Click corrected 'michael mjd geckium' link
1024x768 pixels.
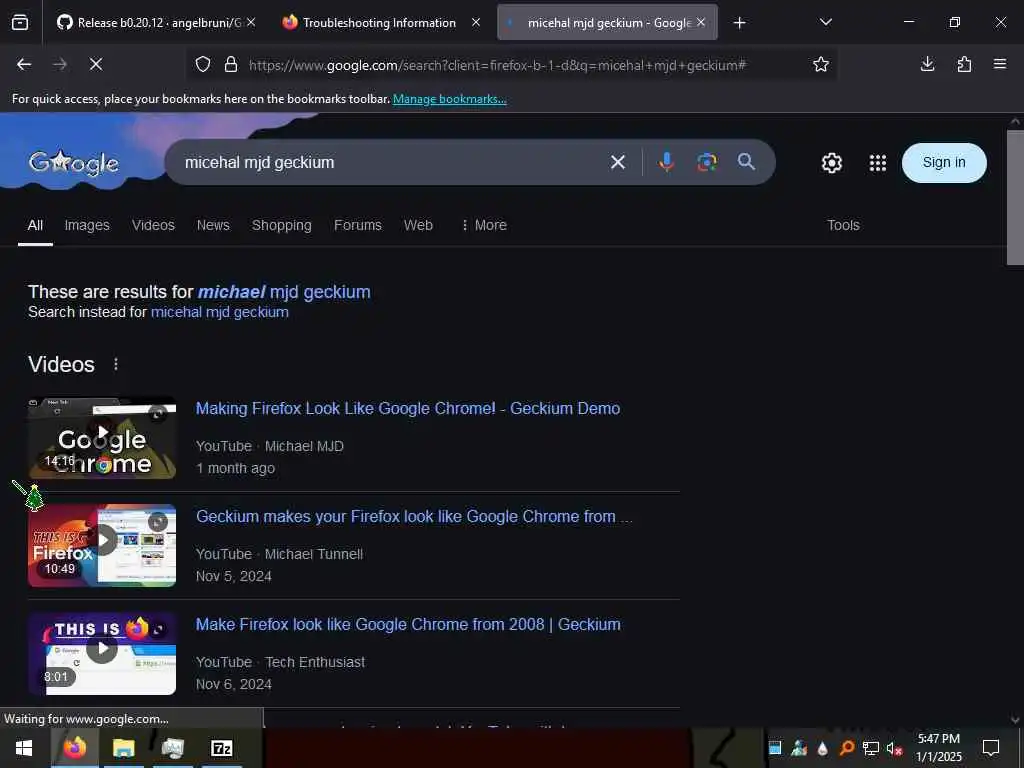point(284,292)
